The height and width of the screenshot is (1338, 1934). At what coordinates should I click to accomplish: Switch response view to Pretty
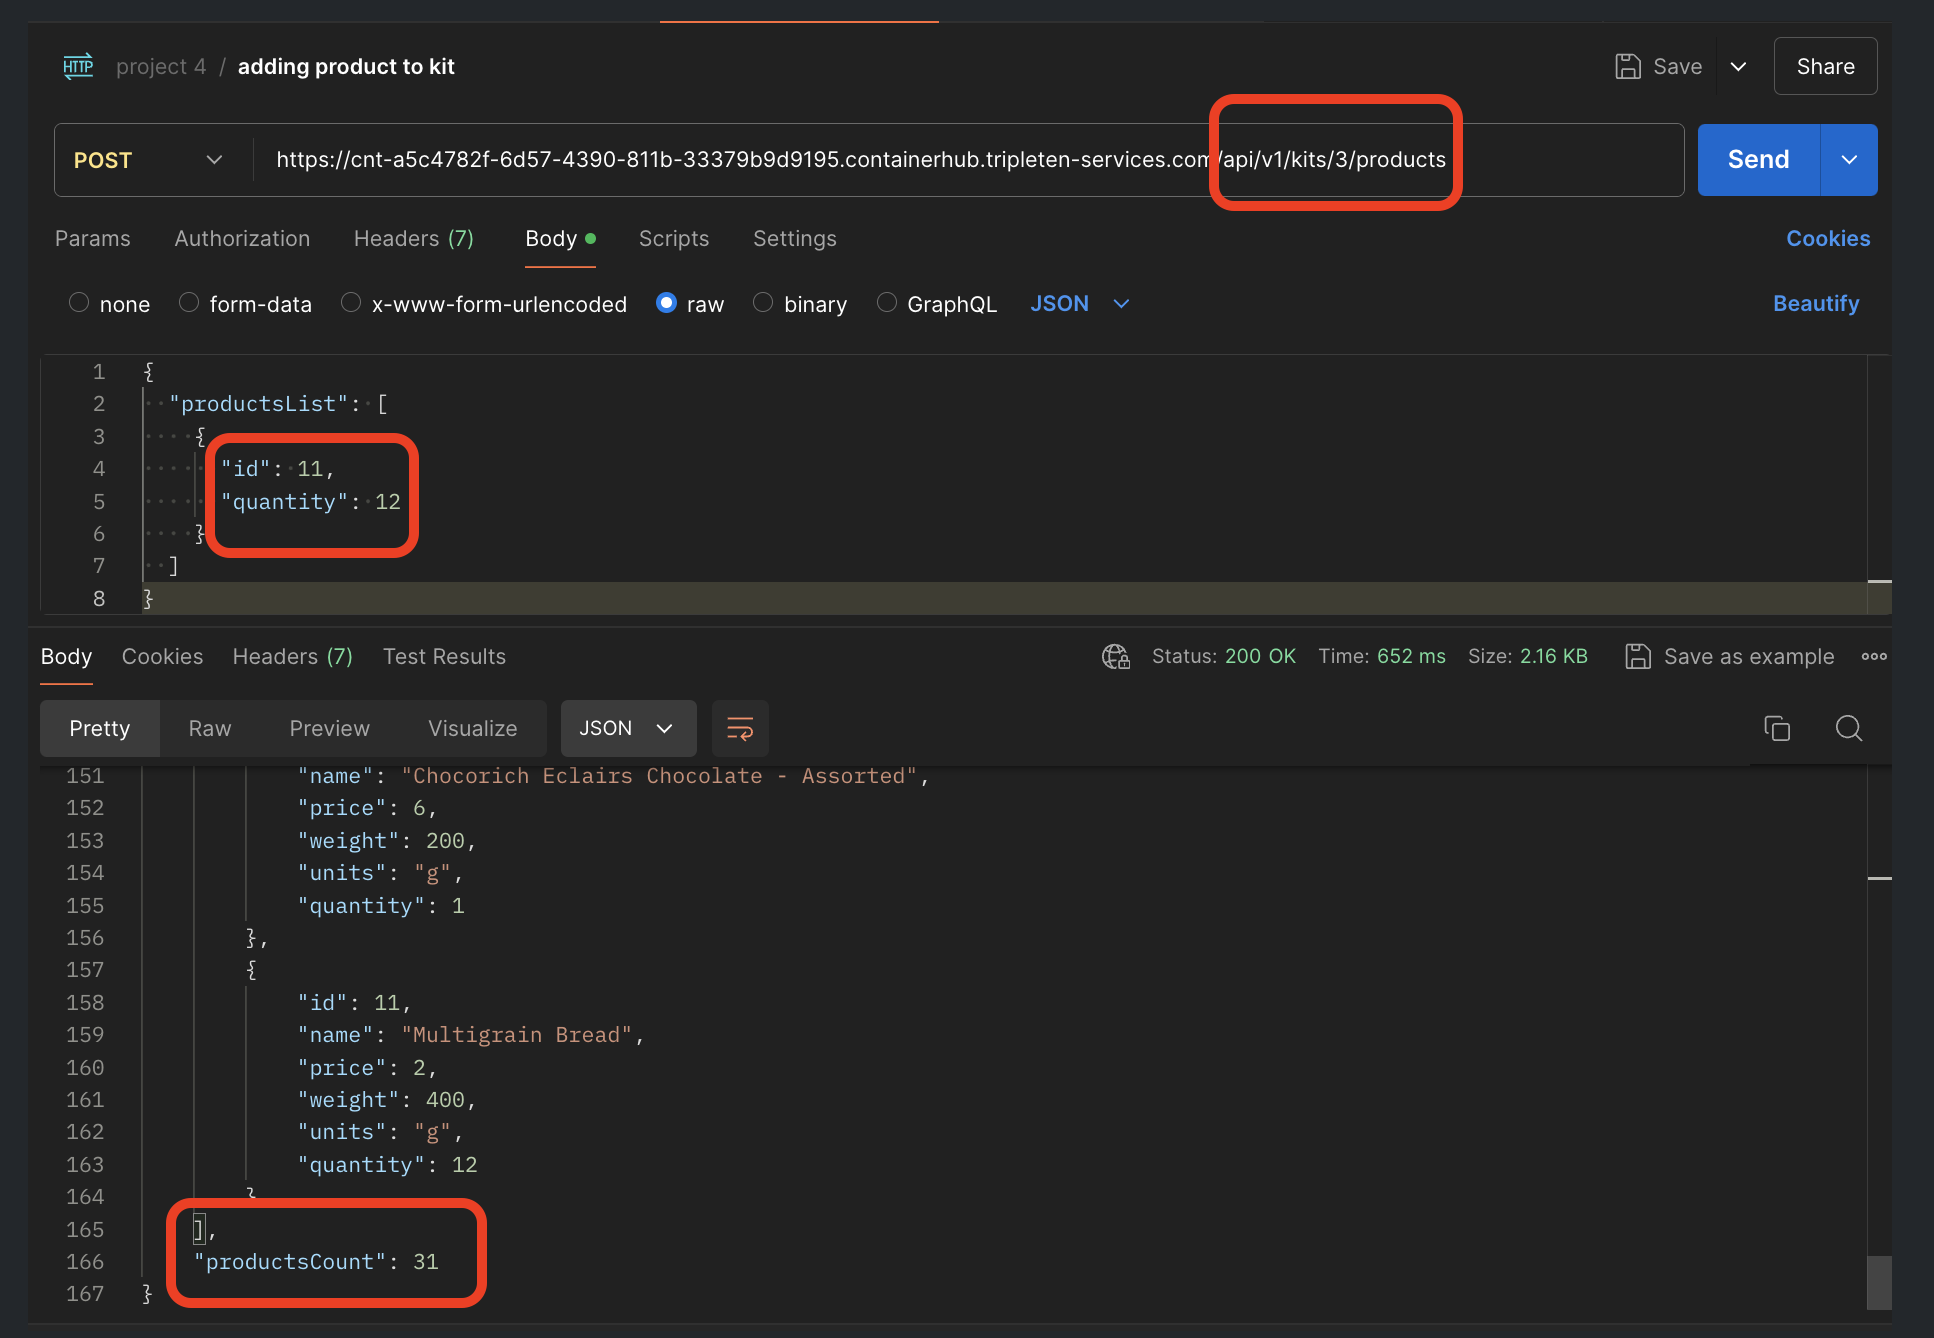pos(100,728)
